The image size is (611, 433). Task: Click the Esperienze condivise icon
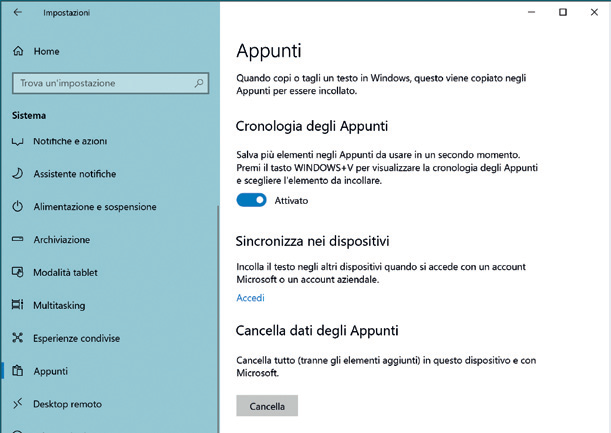18,338
